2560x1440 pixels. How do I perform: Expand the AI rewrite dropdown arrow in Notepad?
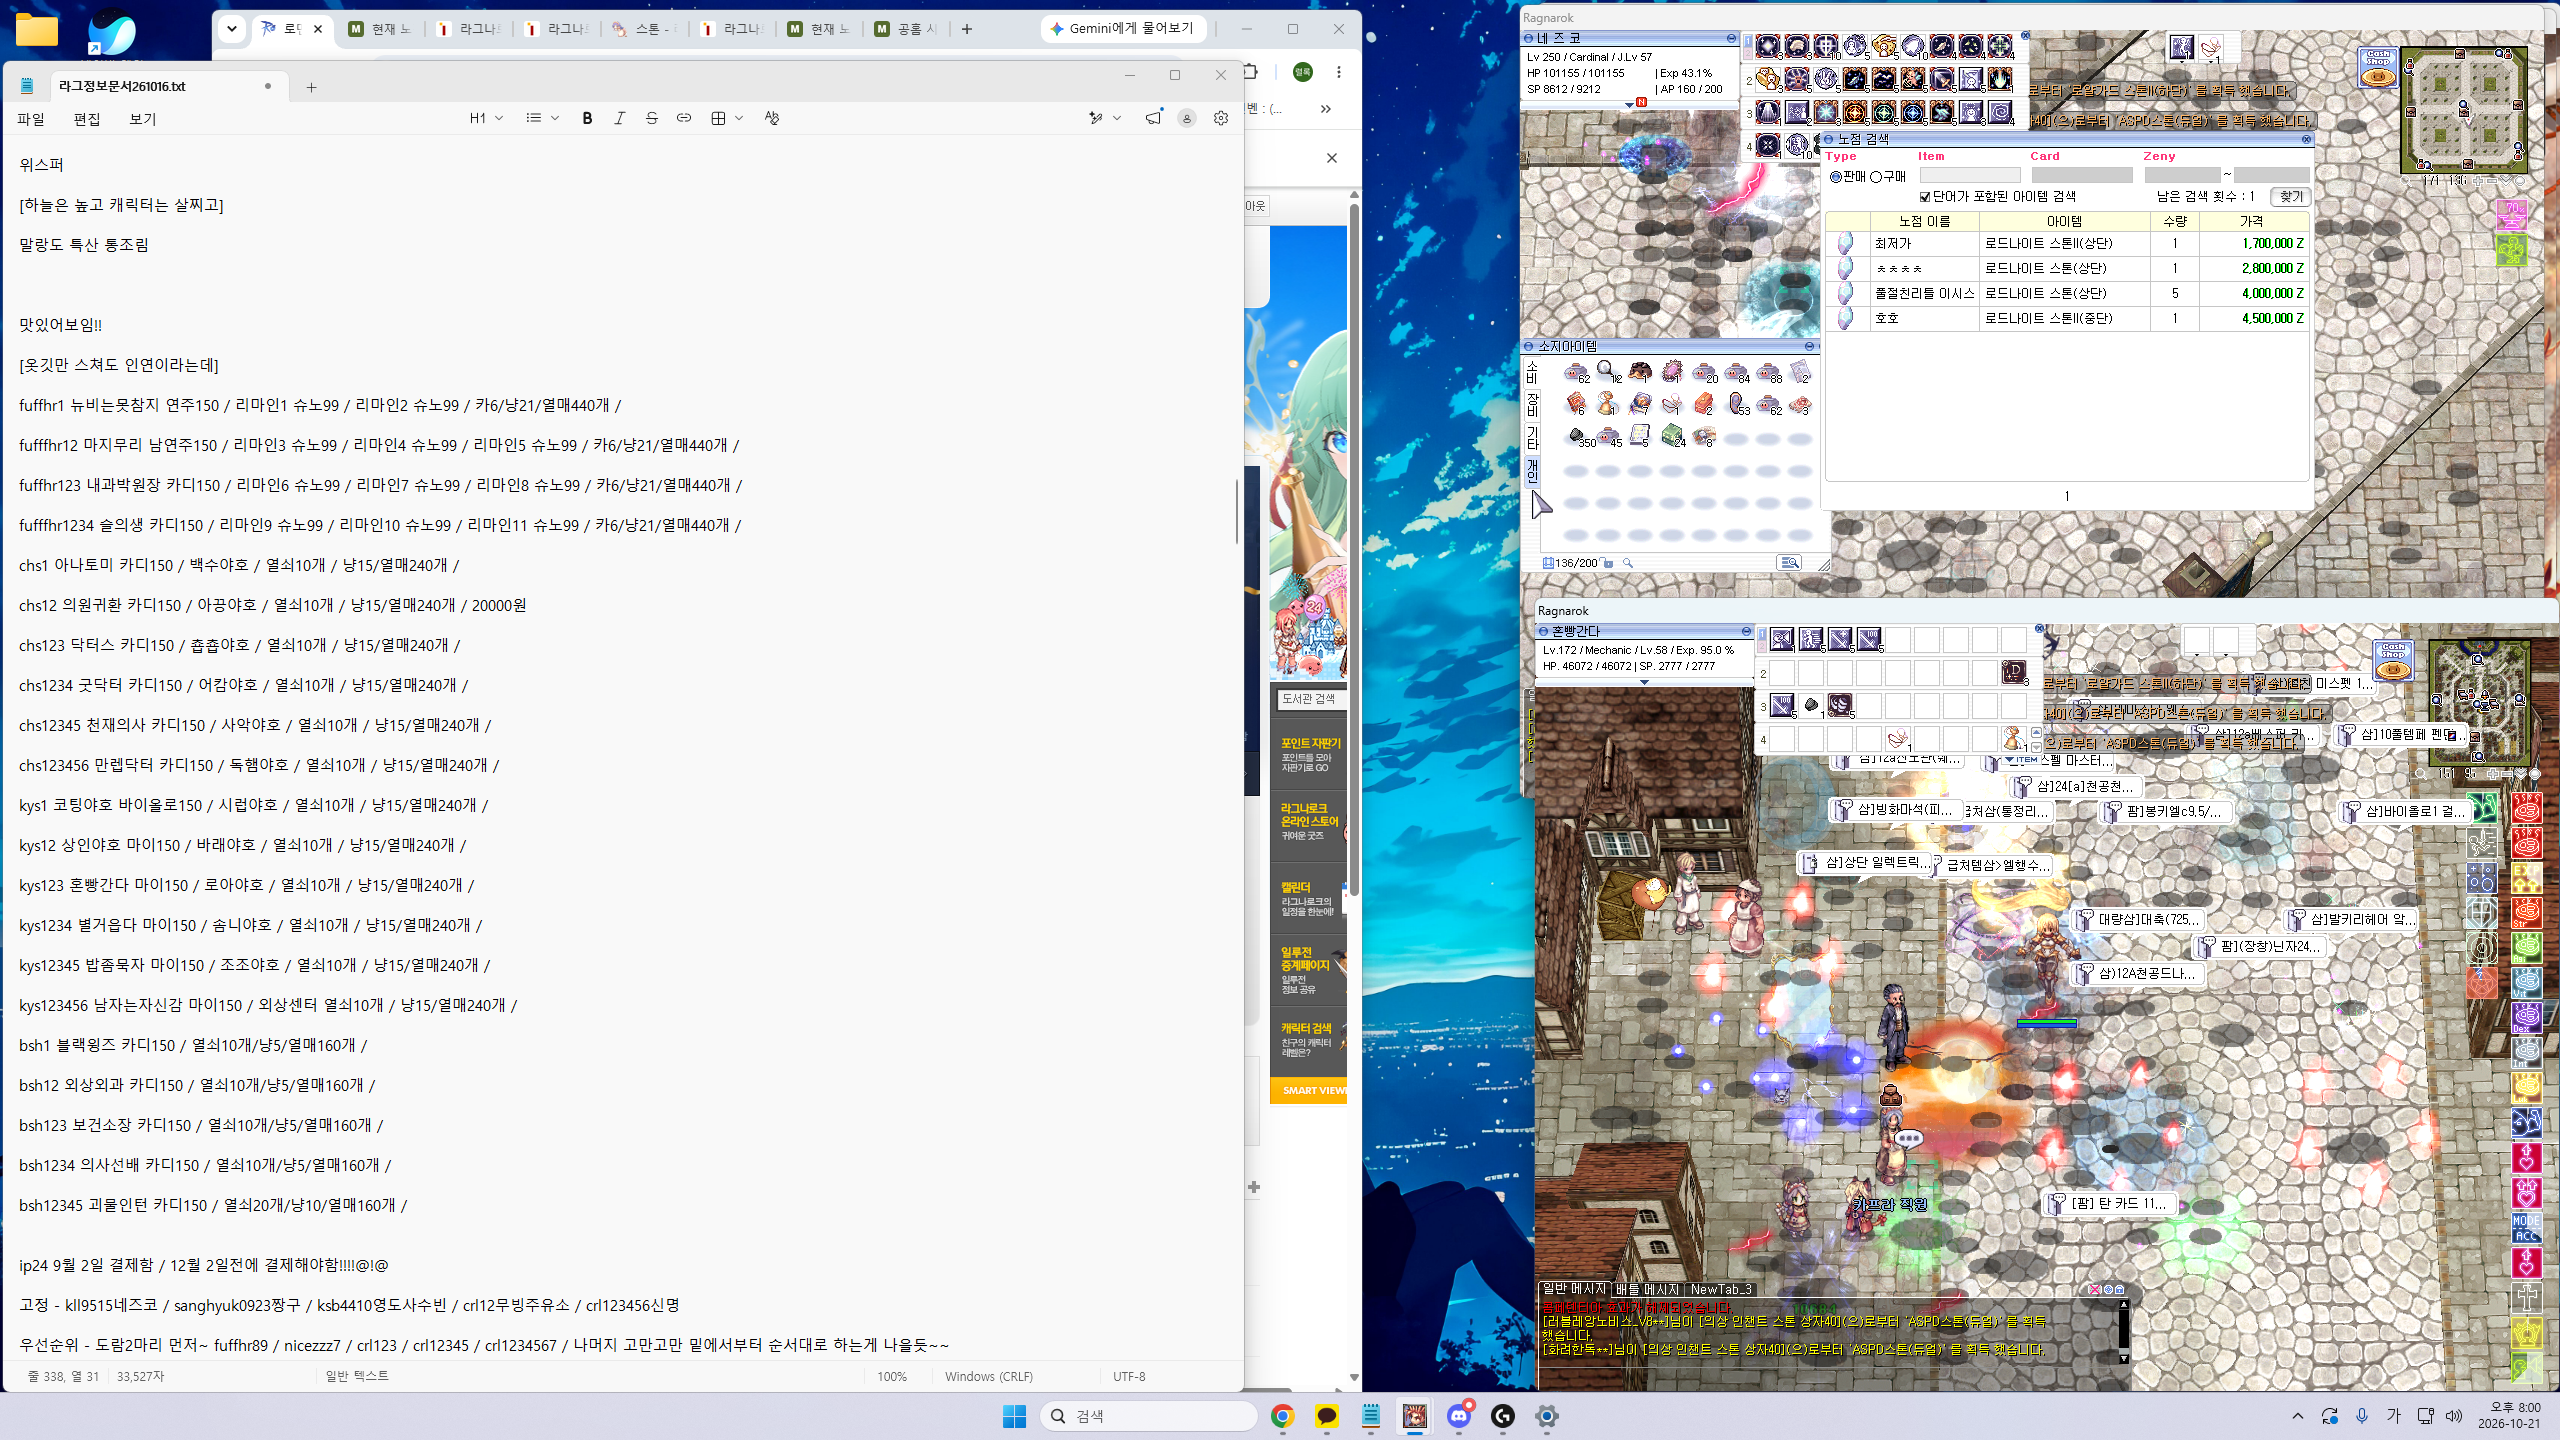tap(1117, 118)
